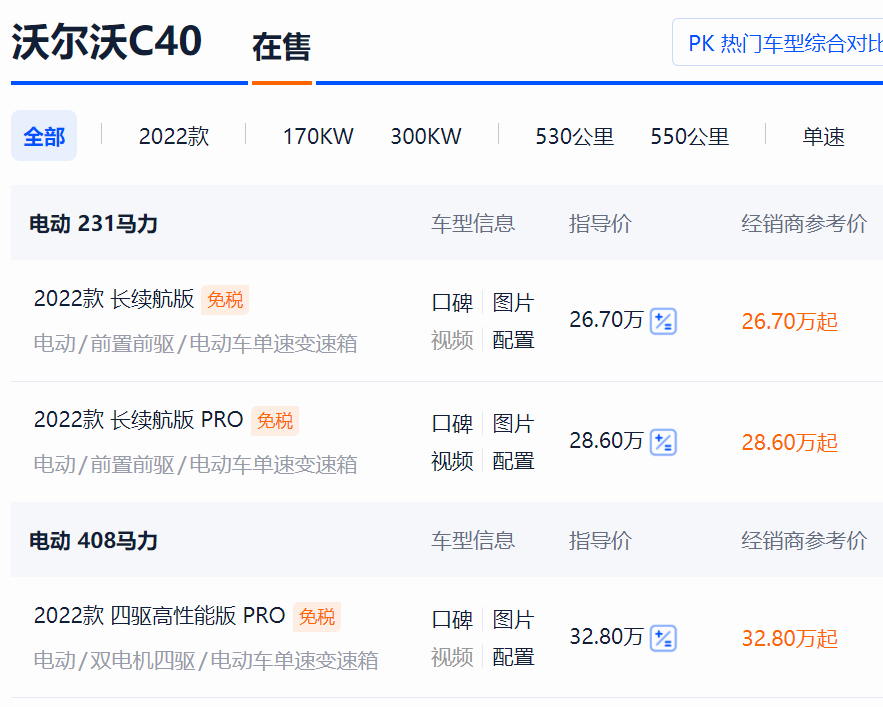Open 2022款 长续航版 model link
This screenshot has height=707, width=883.
(114, 299)
